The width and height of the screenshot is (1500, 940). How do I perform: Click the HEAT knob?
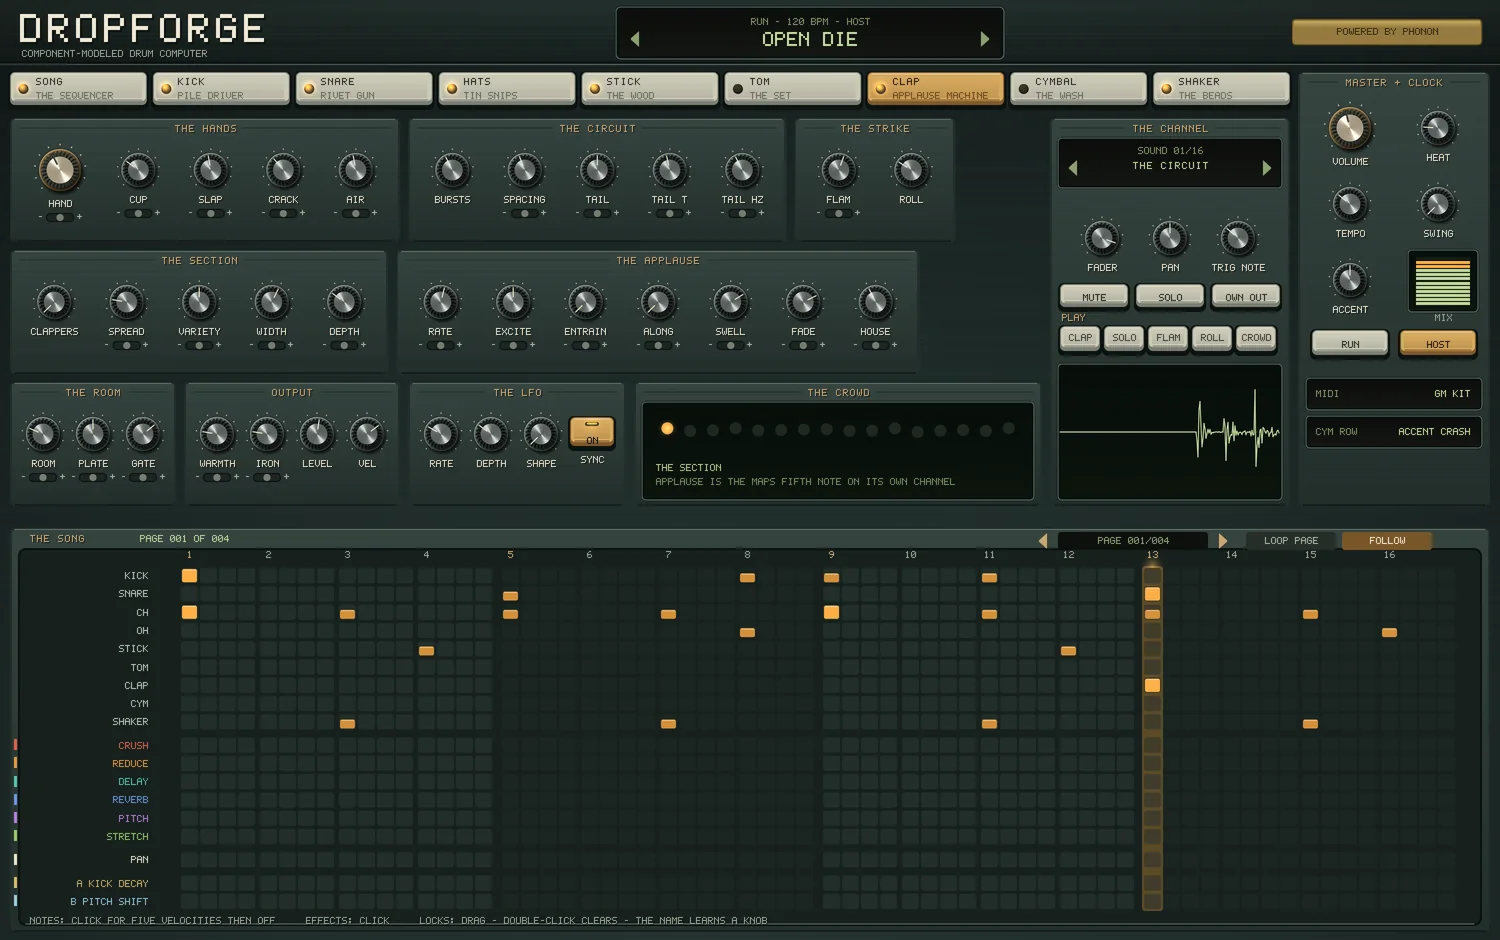tap(1438, 128)
